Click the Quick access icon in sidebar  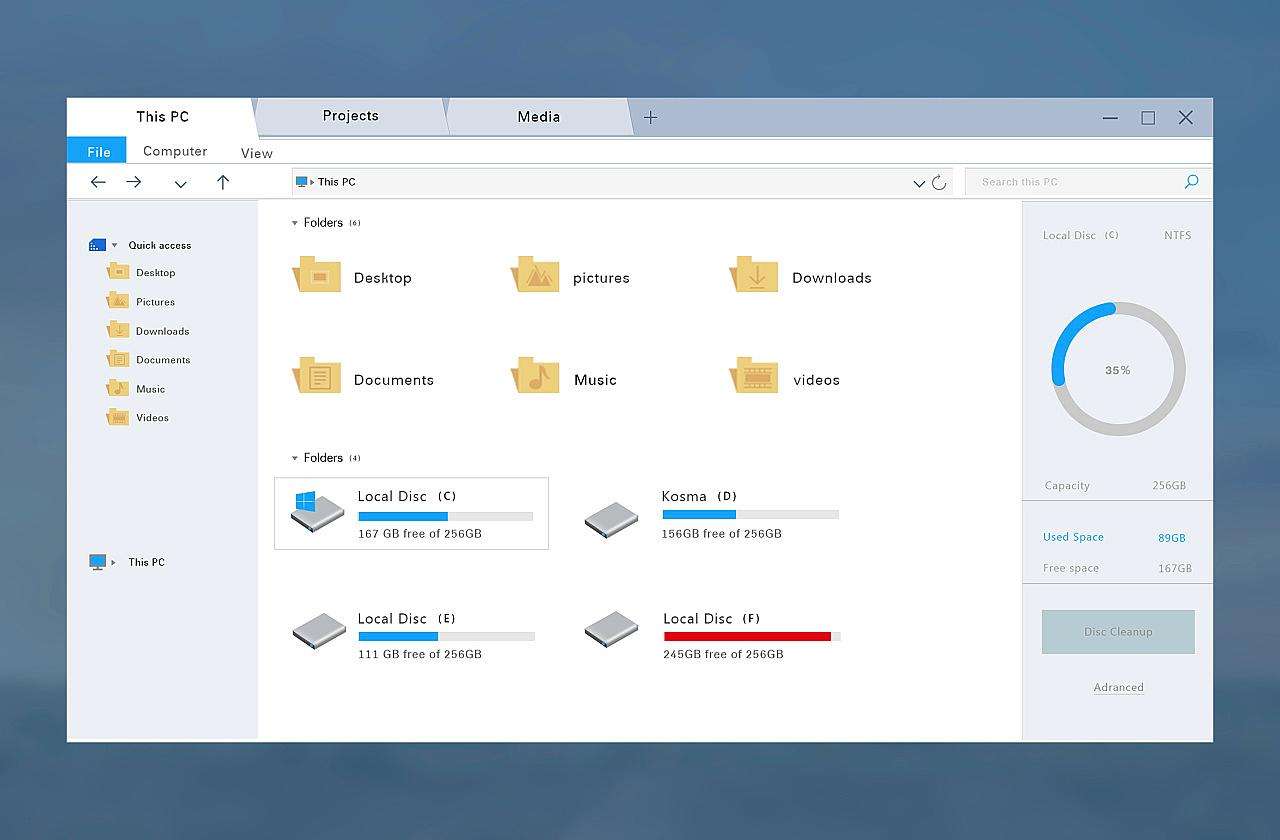(97, 245)
